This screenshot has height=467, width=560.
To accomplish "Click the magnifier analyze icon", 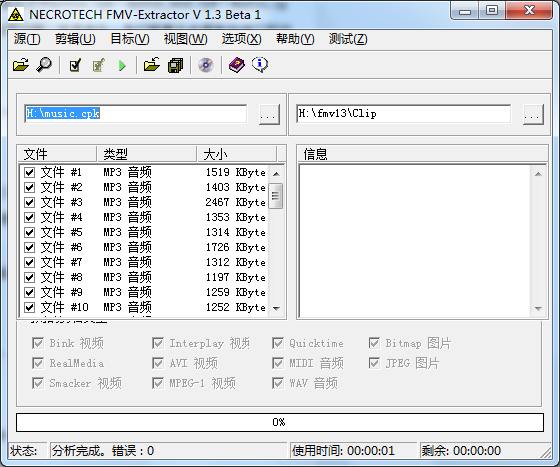I will pyautogui.click(x=44, y=65).
